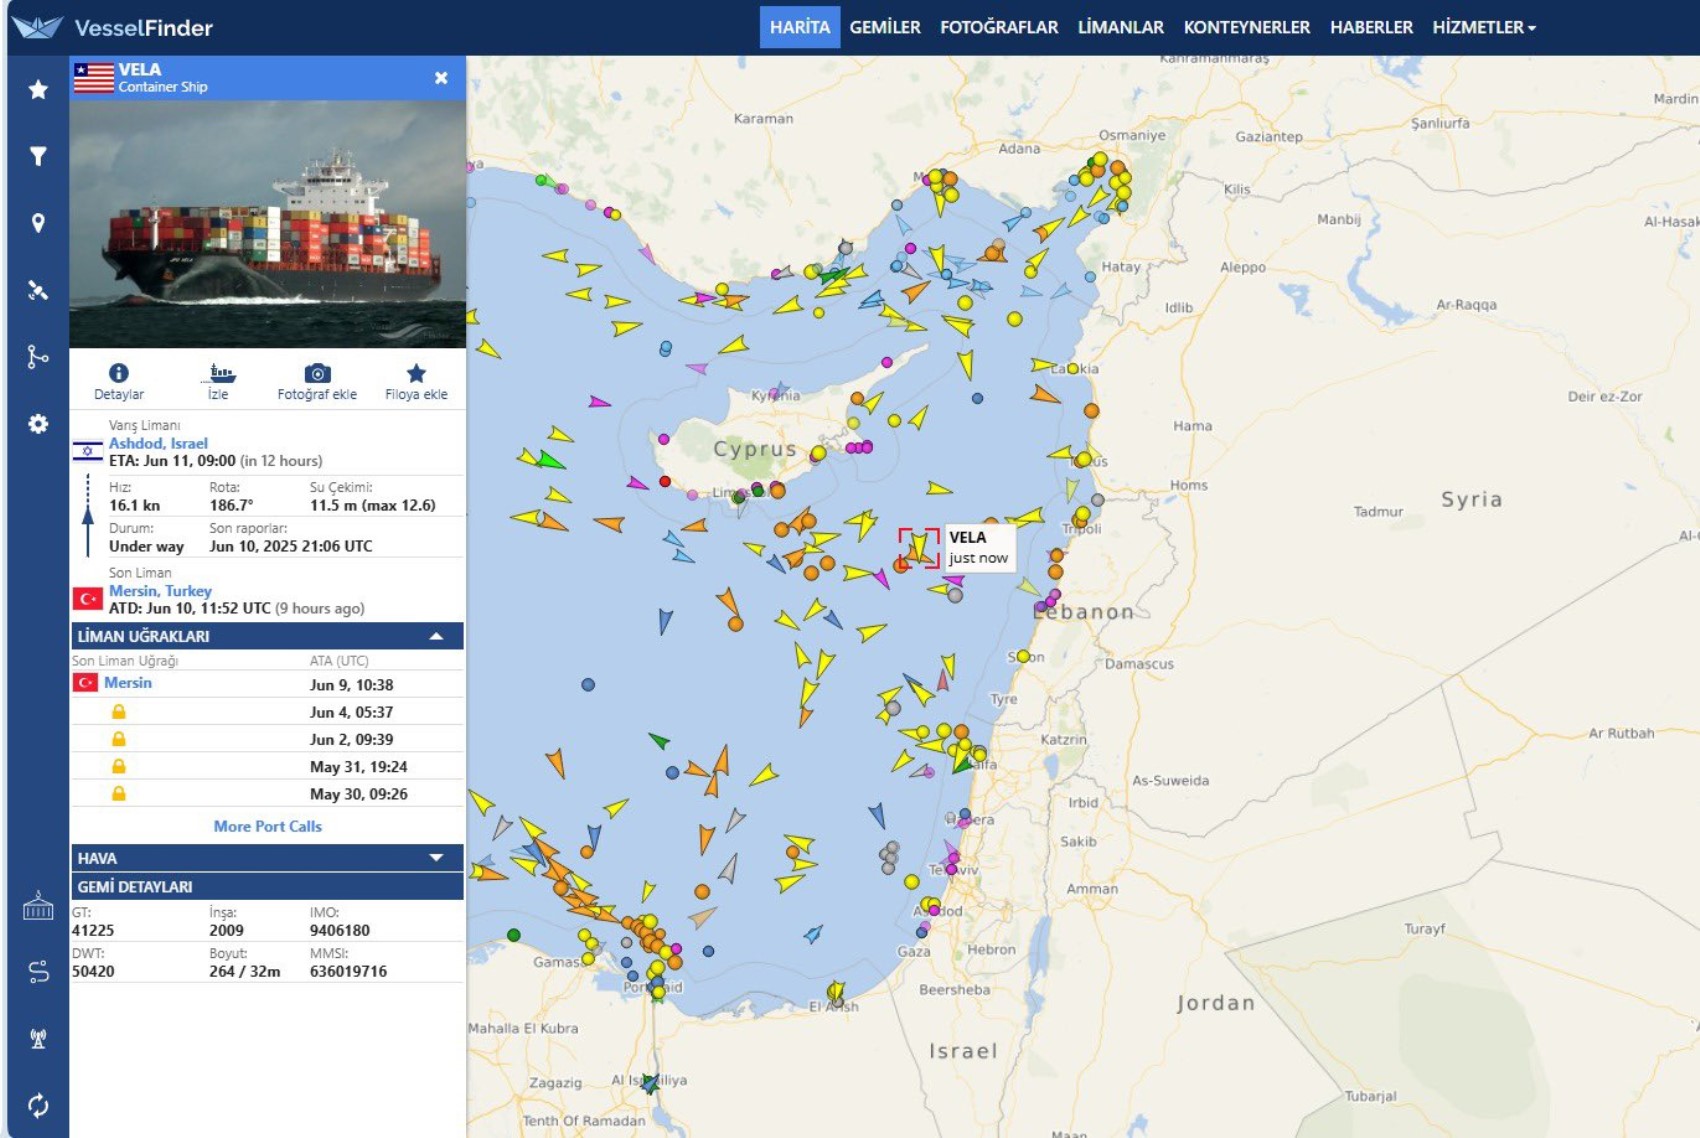The height and width of the screenshot is (1138, 1700).
Task: Open the GEMİLER tab
Action: [885, 28]
